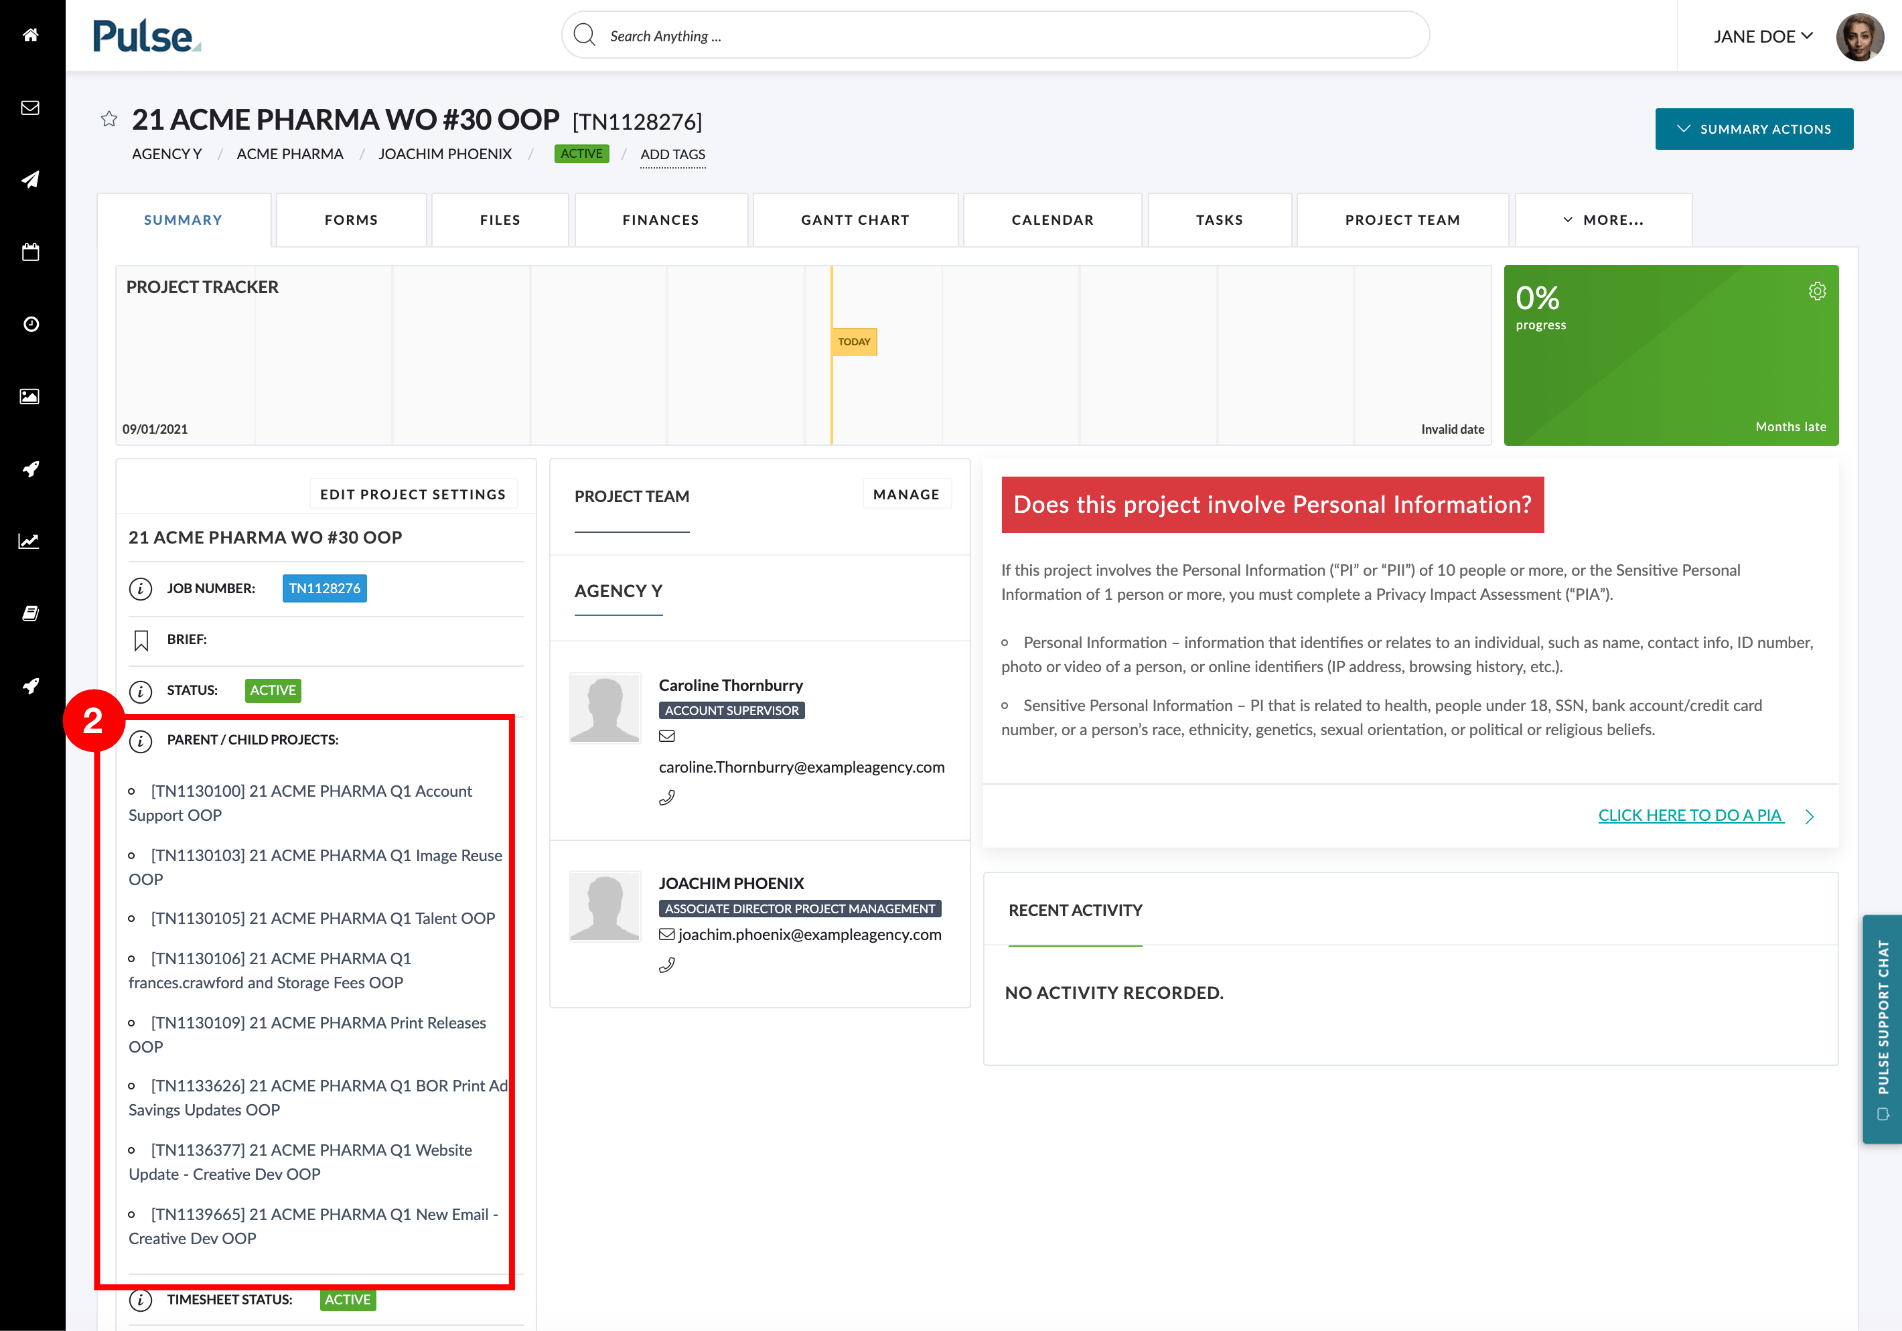Click Joachim Phoenix's email envelope icon
Viewport: 1902px width, 1331px height.
[x=667, y=935]
